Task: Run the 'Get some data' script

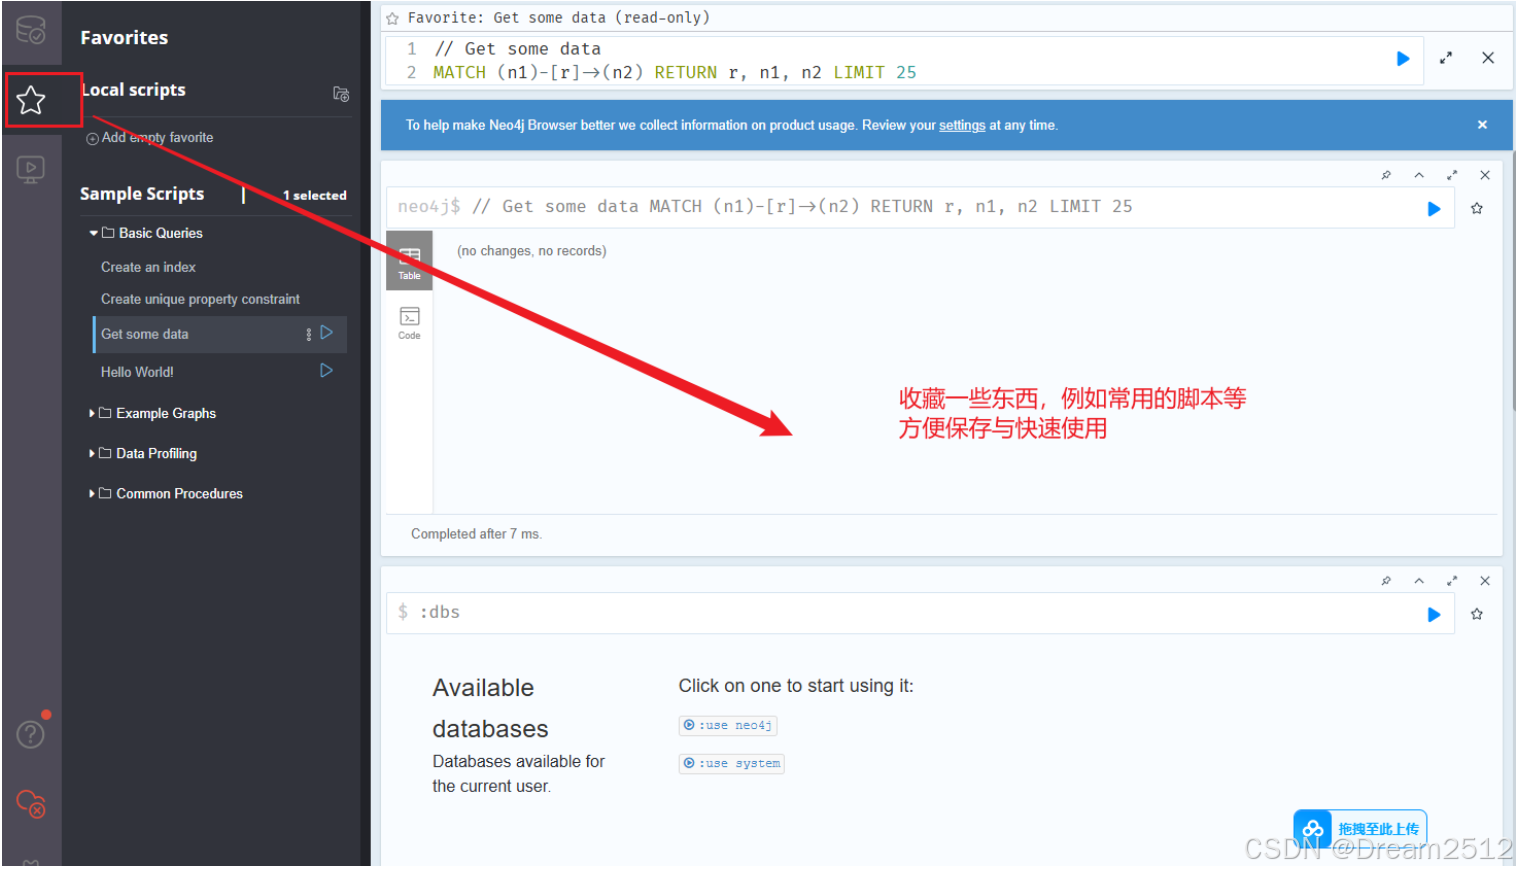Action: tap(326, 333)
